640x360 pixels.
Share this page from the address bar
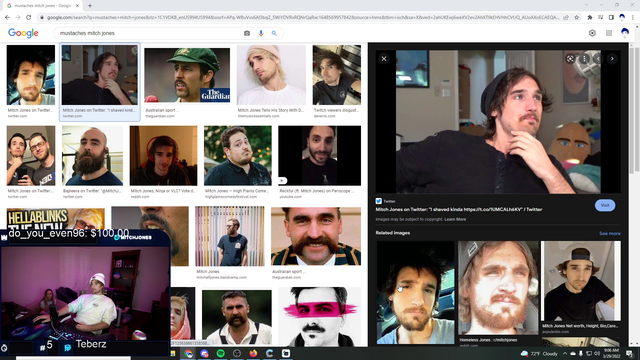(566, 18)
